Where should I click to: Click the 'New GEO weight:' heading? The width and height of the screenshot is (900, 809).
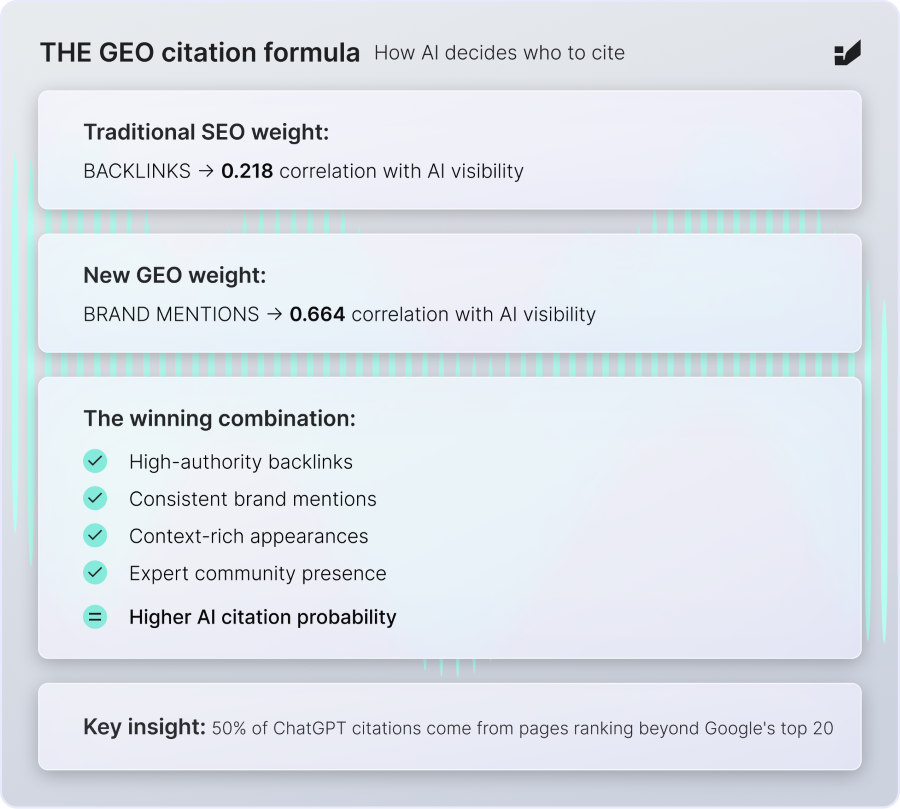(175, 275)
